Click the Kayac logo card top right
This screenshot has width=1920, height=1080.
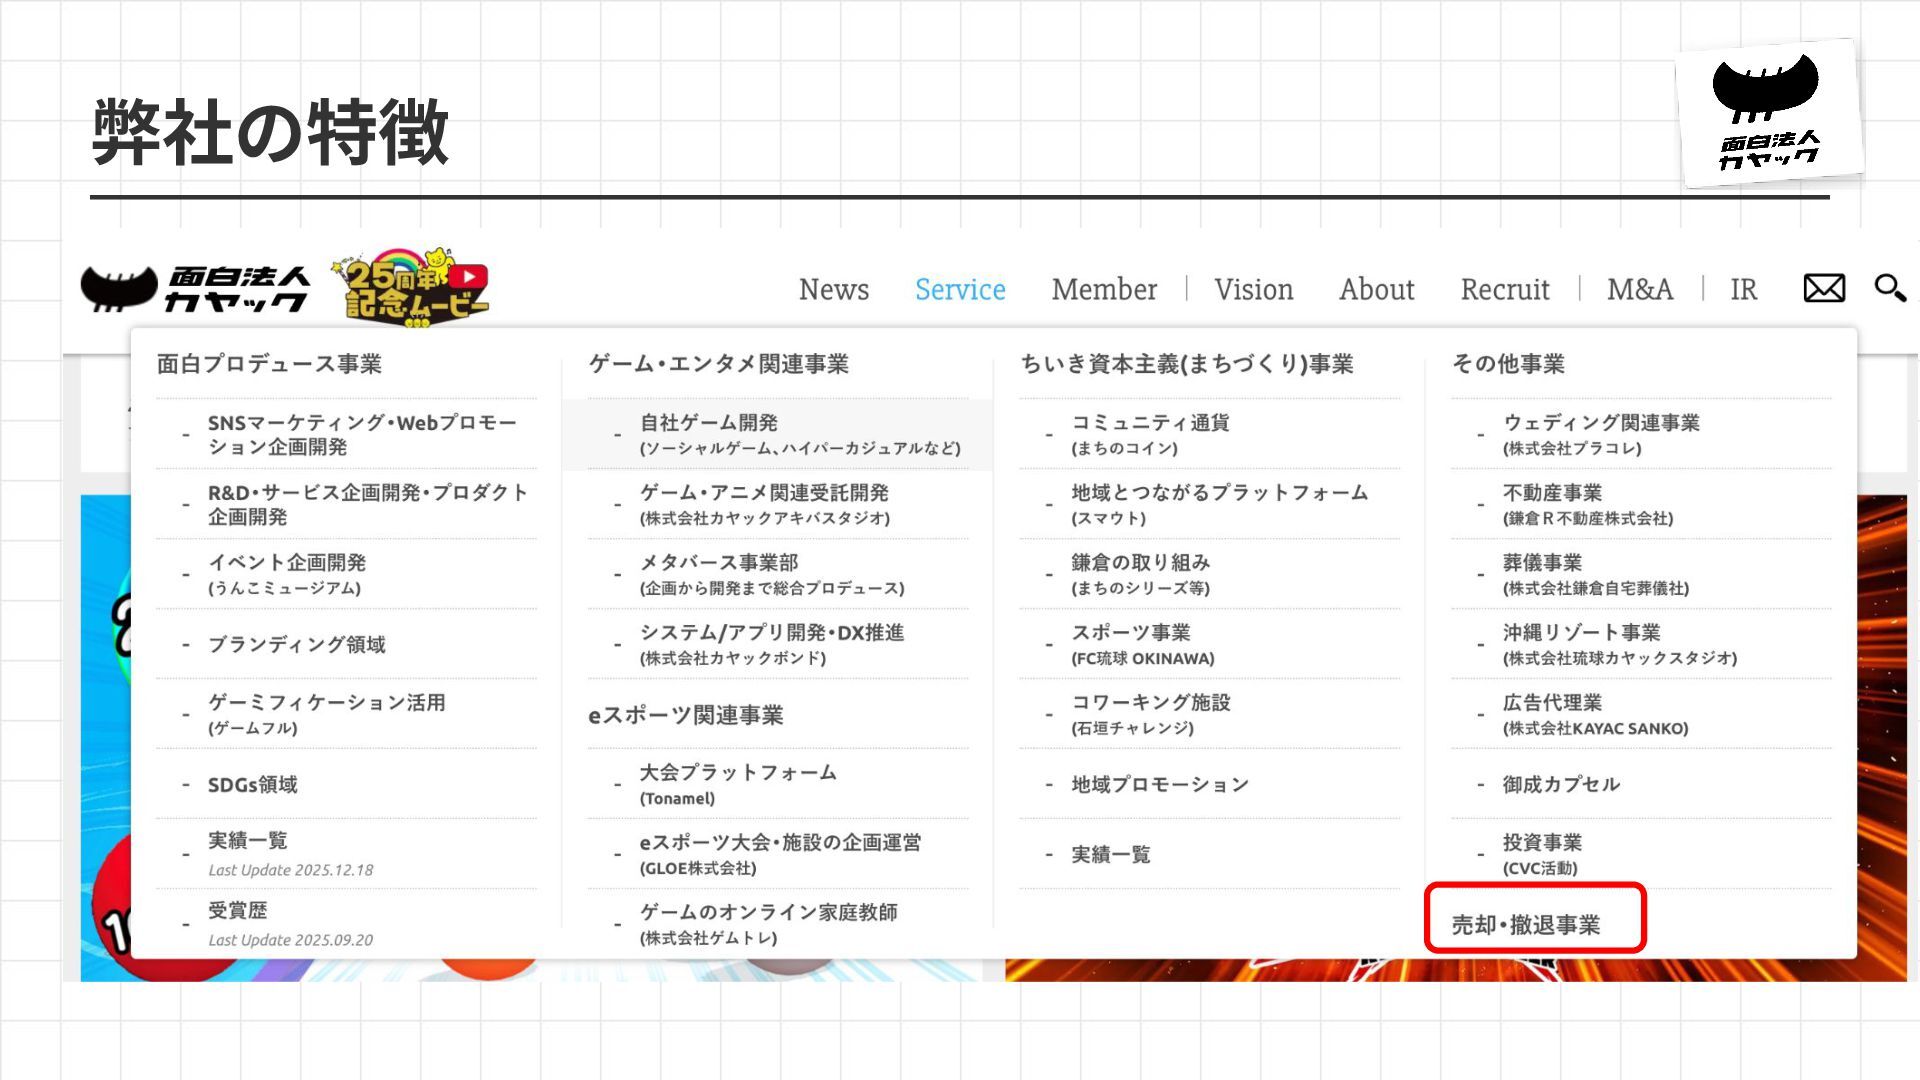tap(1768, 113)
